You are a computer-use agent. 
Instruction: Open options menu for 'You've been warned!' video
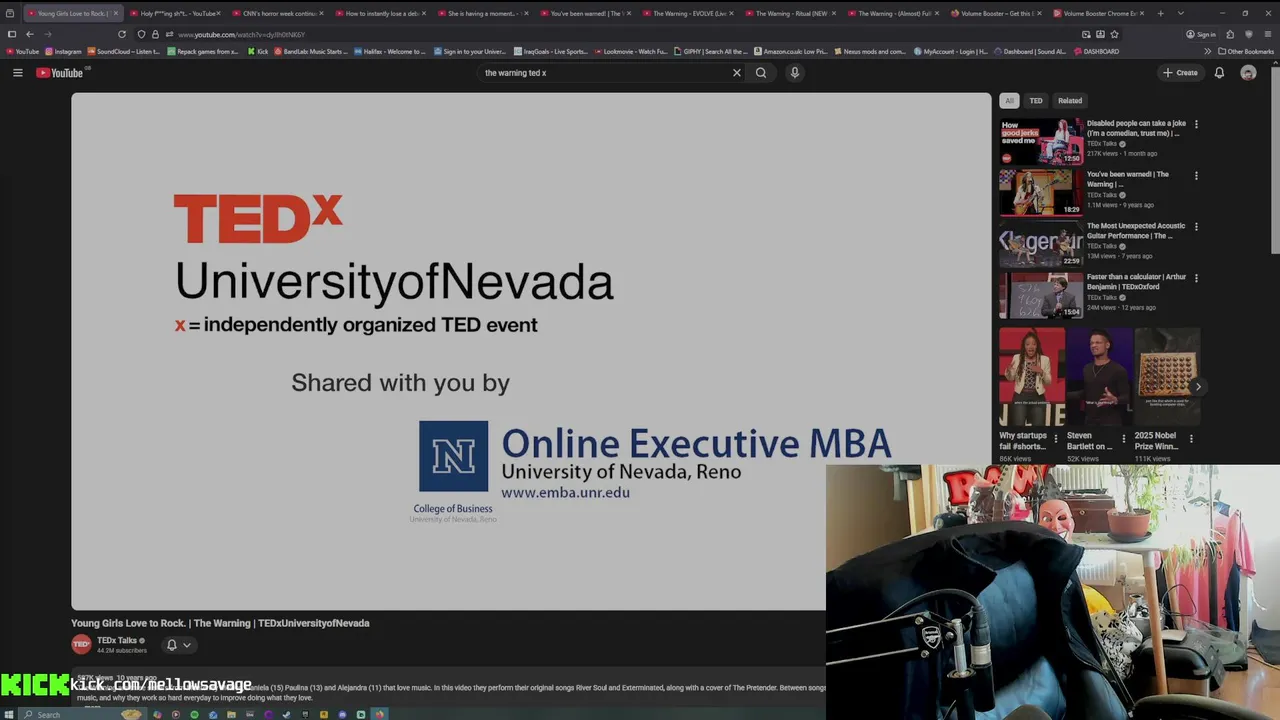point(1196,175)
